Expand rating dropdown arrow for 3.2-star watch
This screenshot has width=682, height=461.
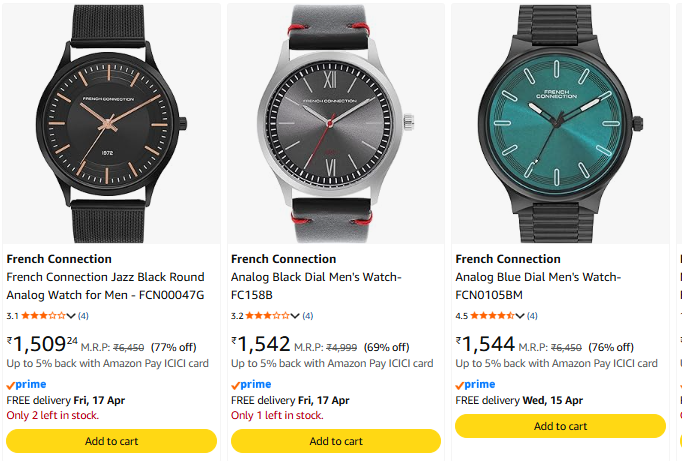tap(296, 316)
